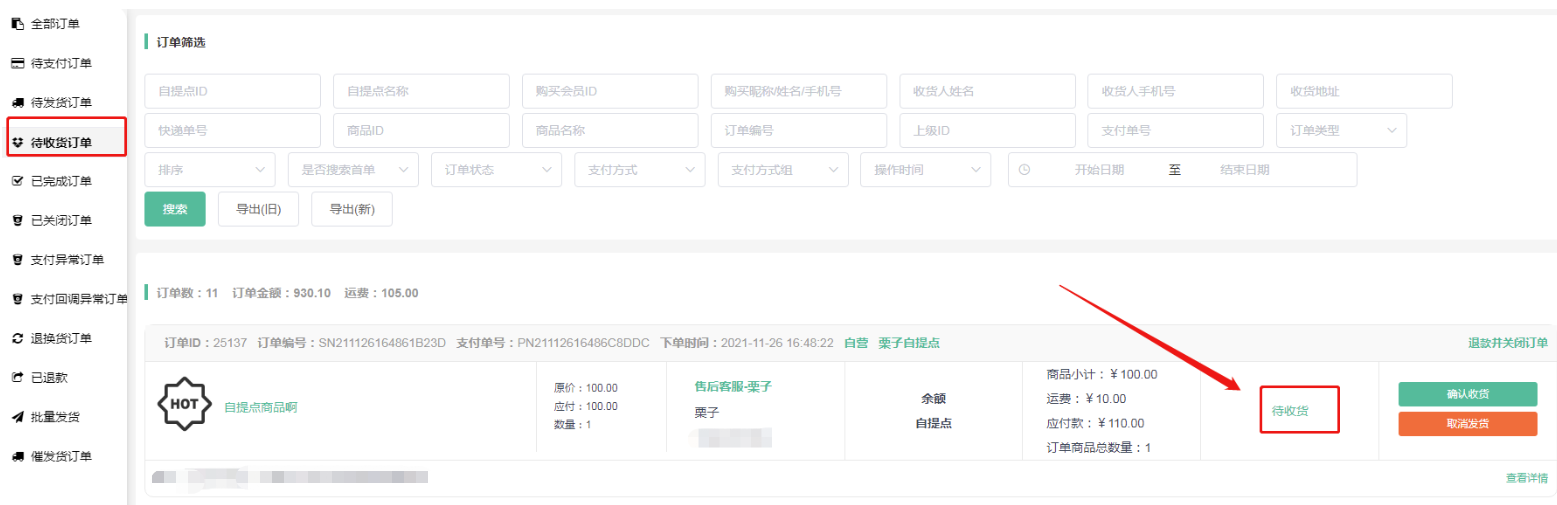1557x505 pixels.
Task: Click the 待发货订单 truck icon
Action: click(17, 103)
